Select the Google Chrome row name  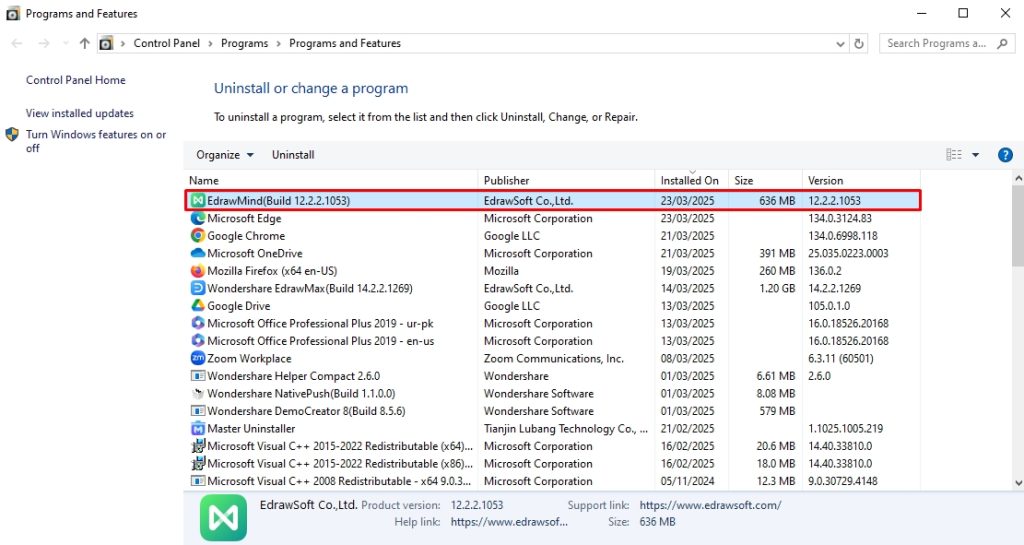click(246, 236)
